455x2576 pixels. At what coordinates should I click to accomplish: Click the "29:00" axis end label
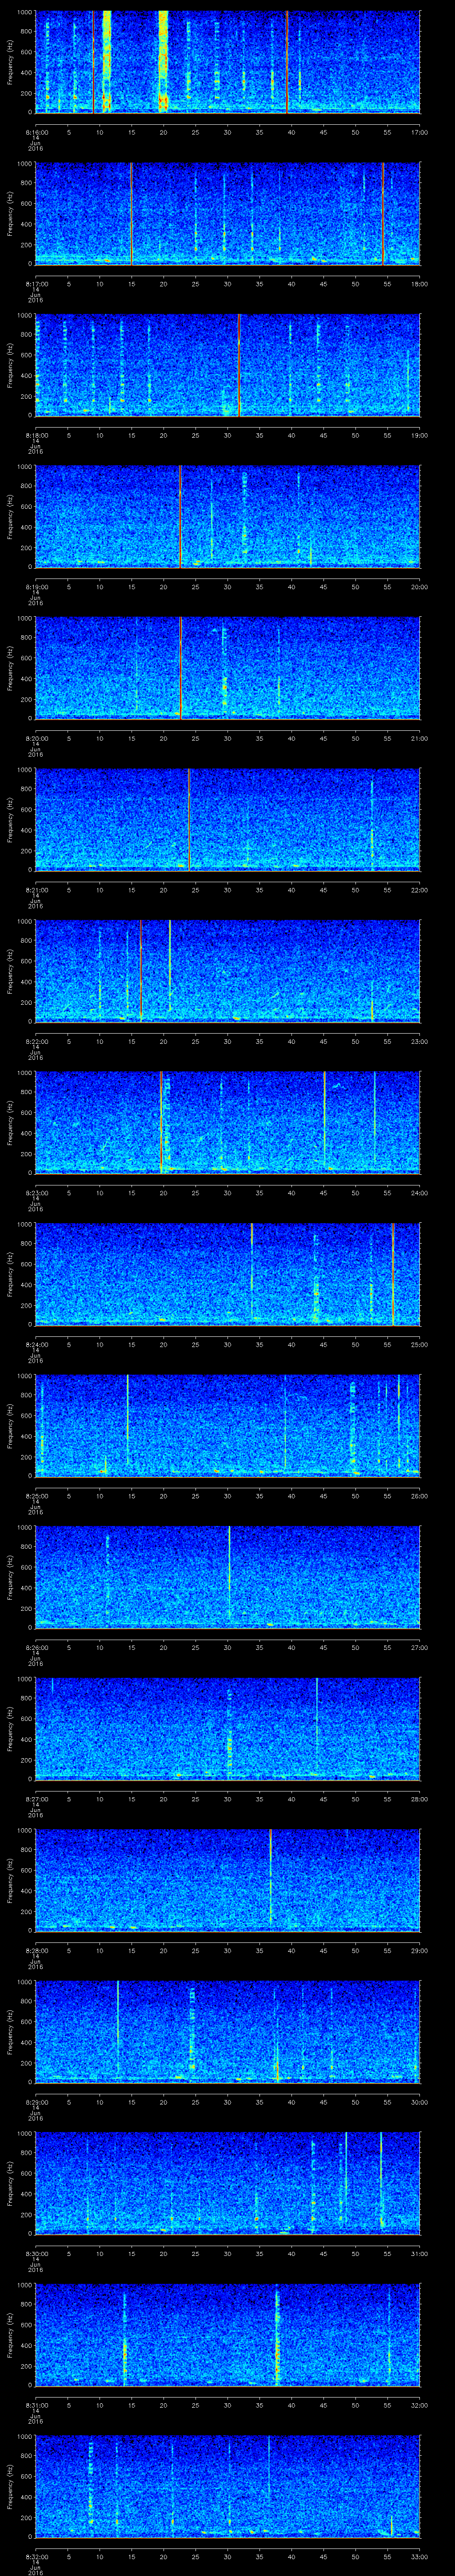419,1950
